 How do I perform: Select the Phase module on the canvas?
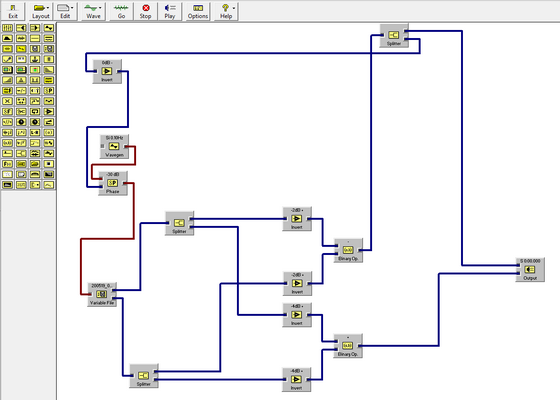point(113,183)
